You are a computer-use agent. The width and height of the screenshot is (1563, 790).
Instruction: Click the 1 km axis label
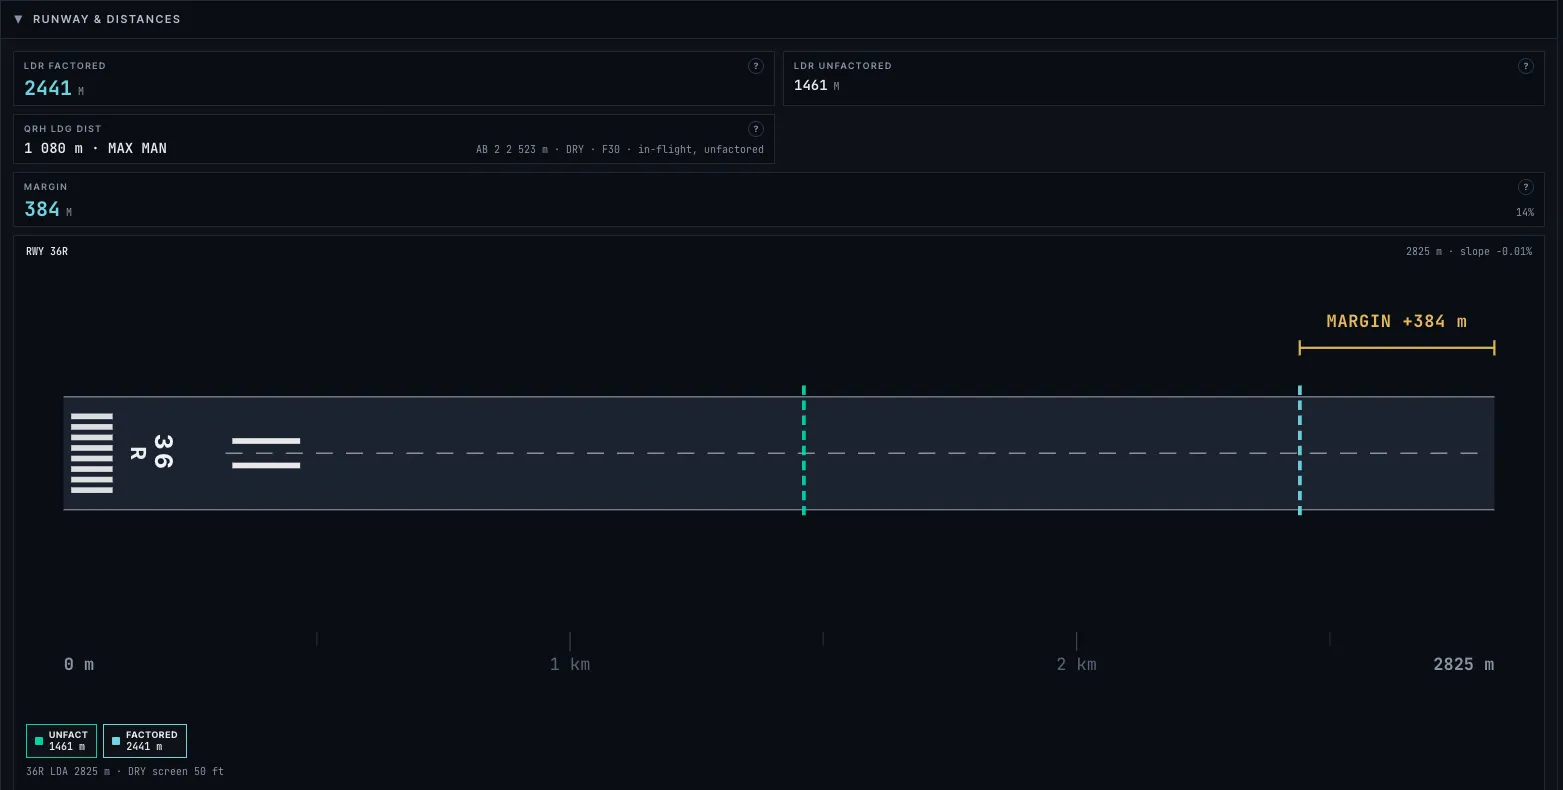(x=570, y=664)
